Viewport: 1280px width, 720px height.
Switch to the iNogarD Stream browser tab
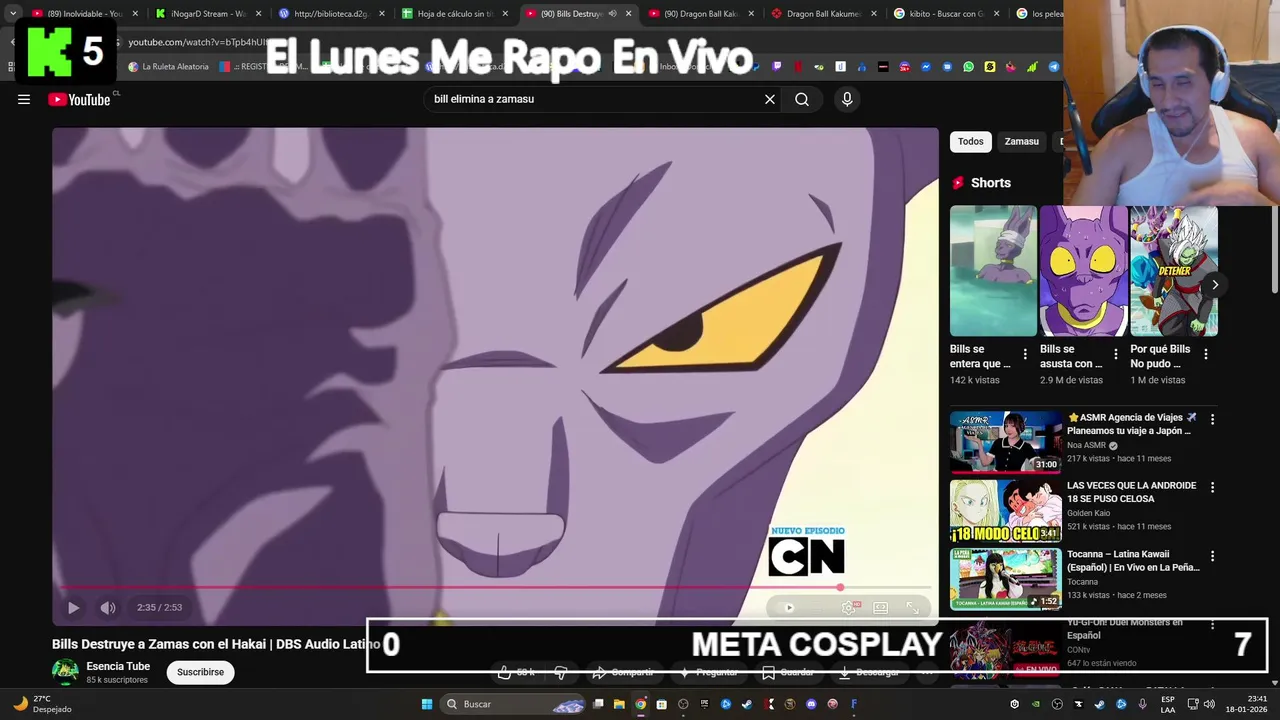tap(207, 14)
